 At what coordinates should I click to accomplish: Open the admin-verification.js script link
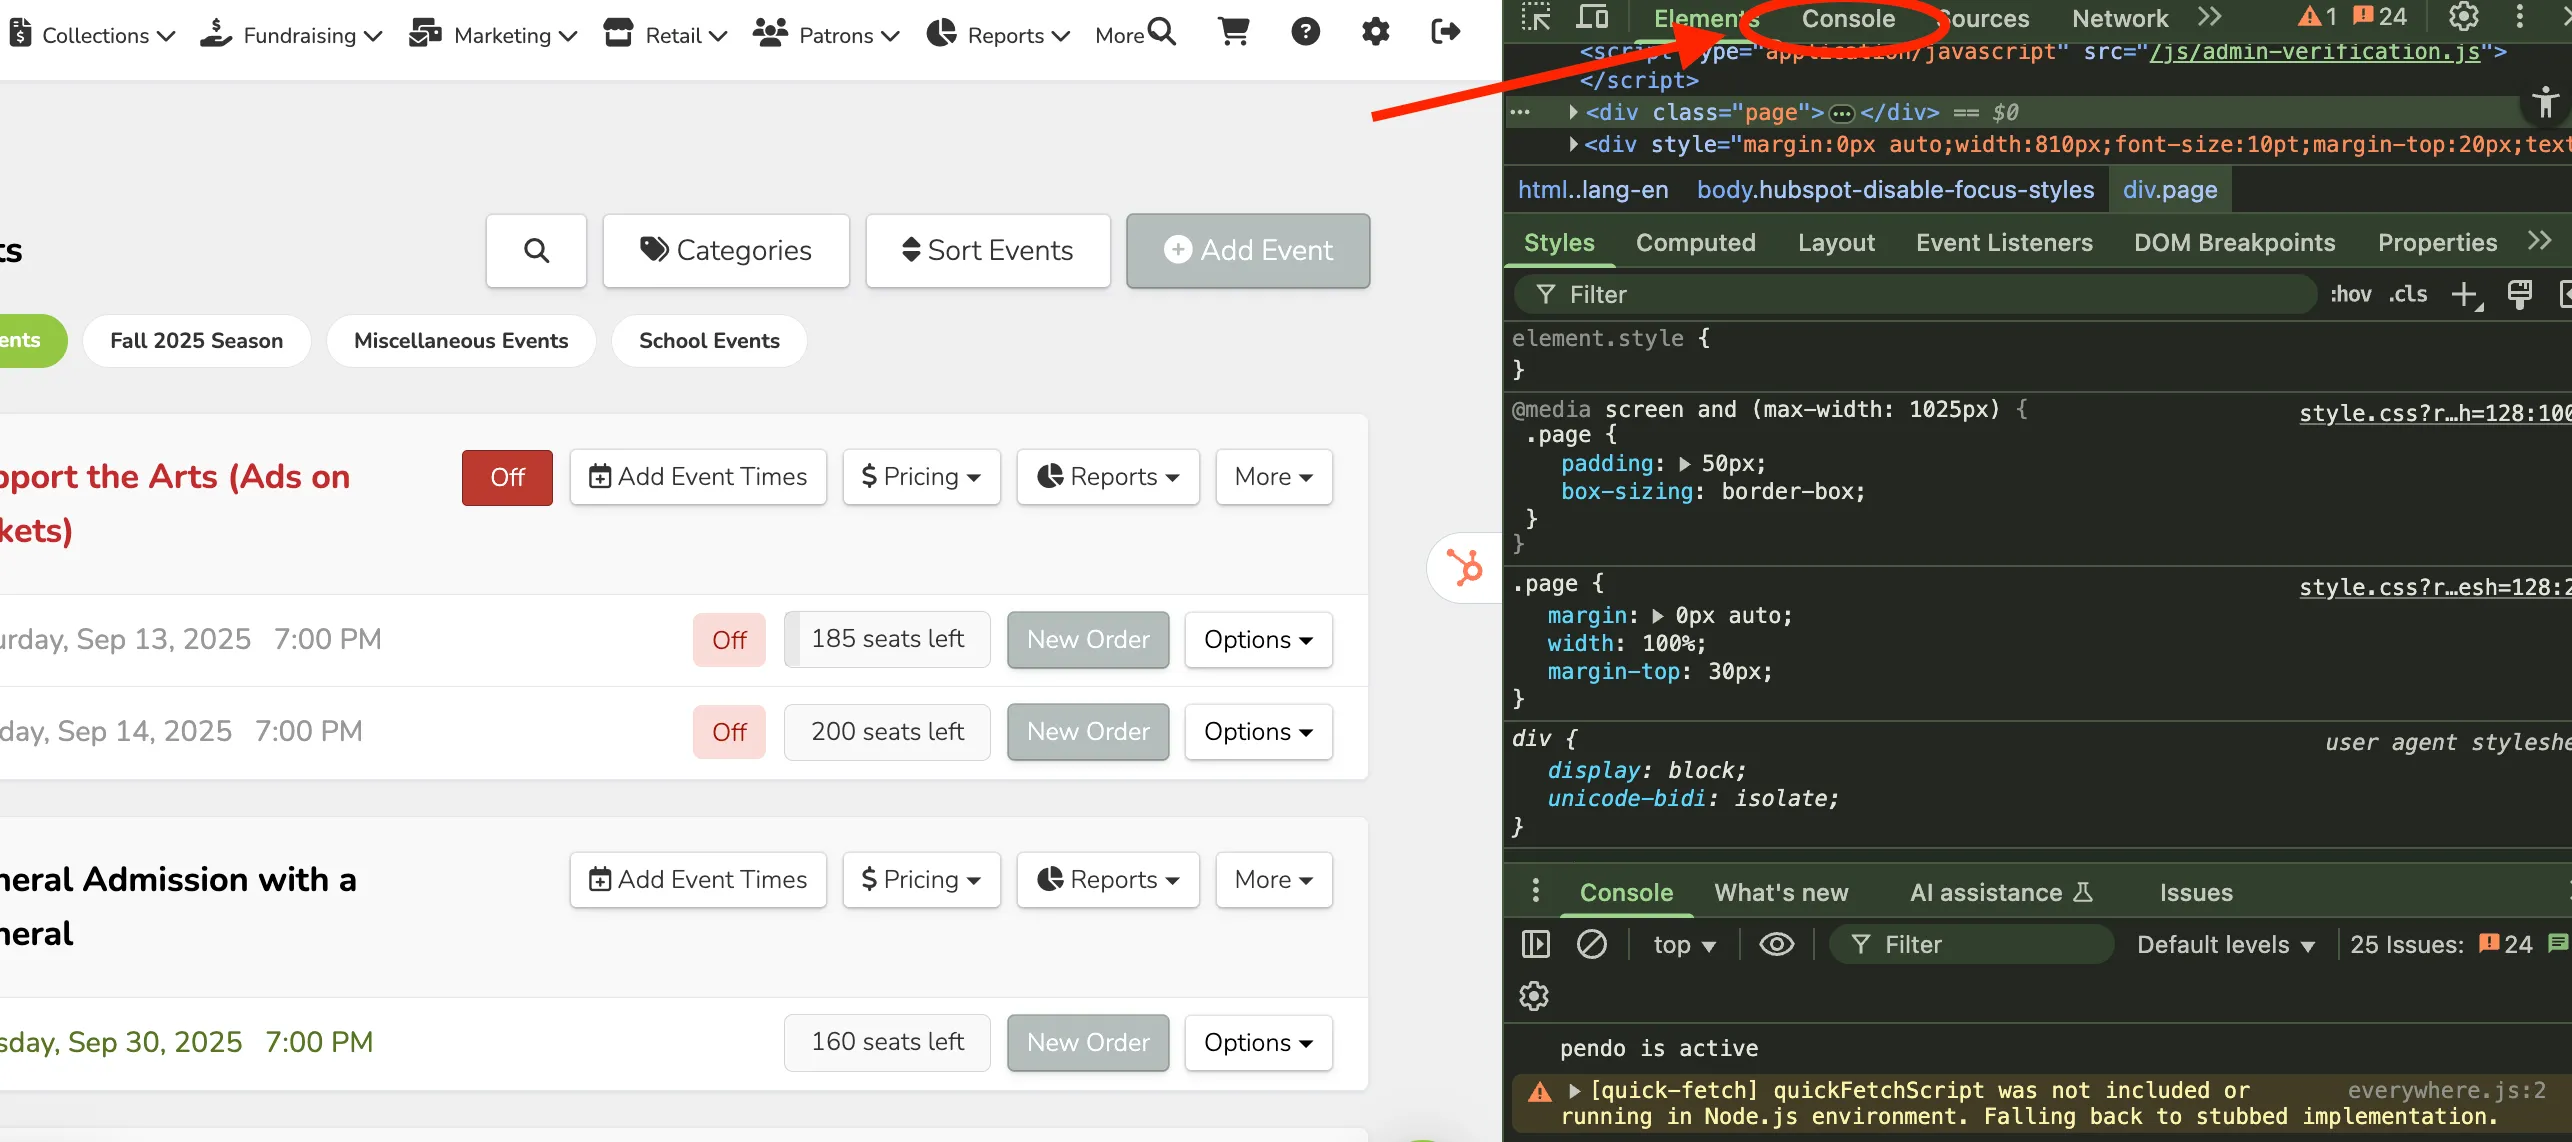tap(2314, 52)
